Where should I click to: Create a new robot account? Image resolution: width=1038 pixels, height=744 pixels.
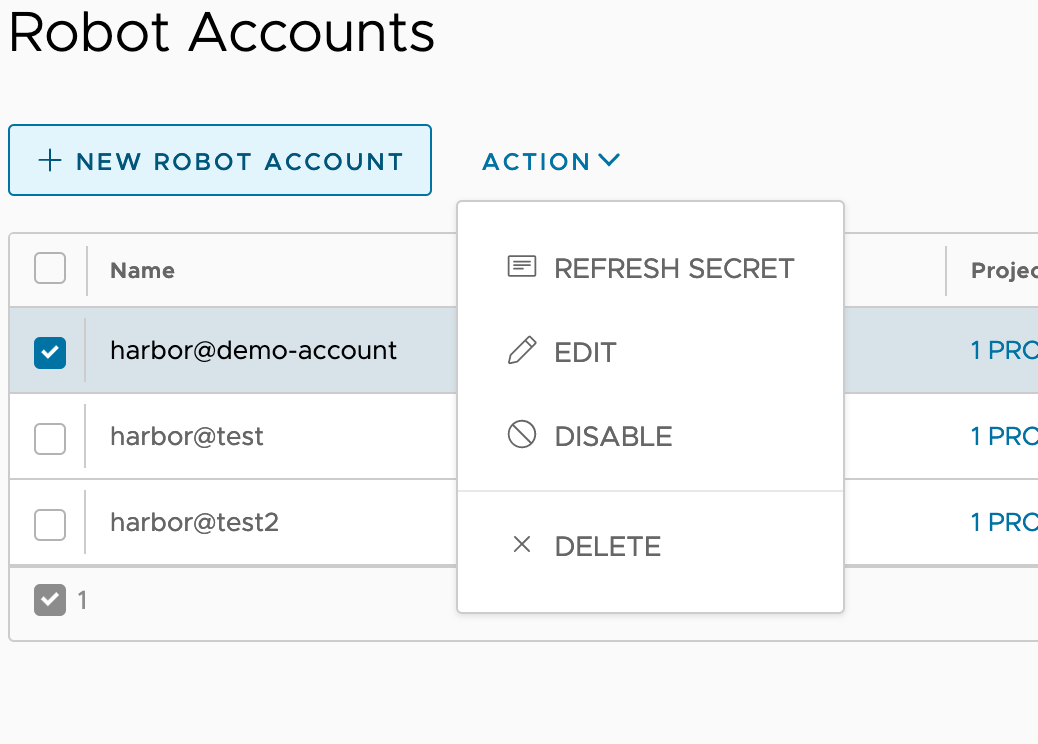220,160
